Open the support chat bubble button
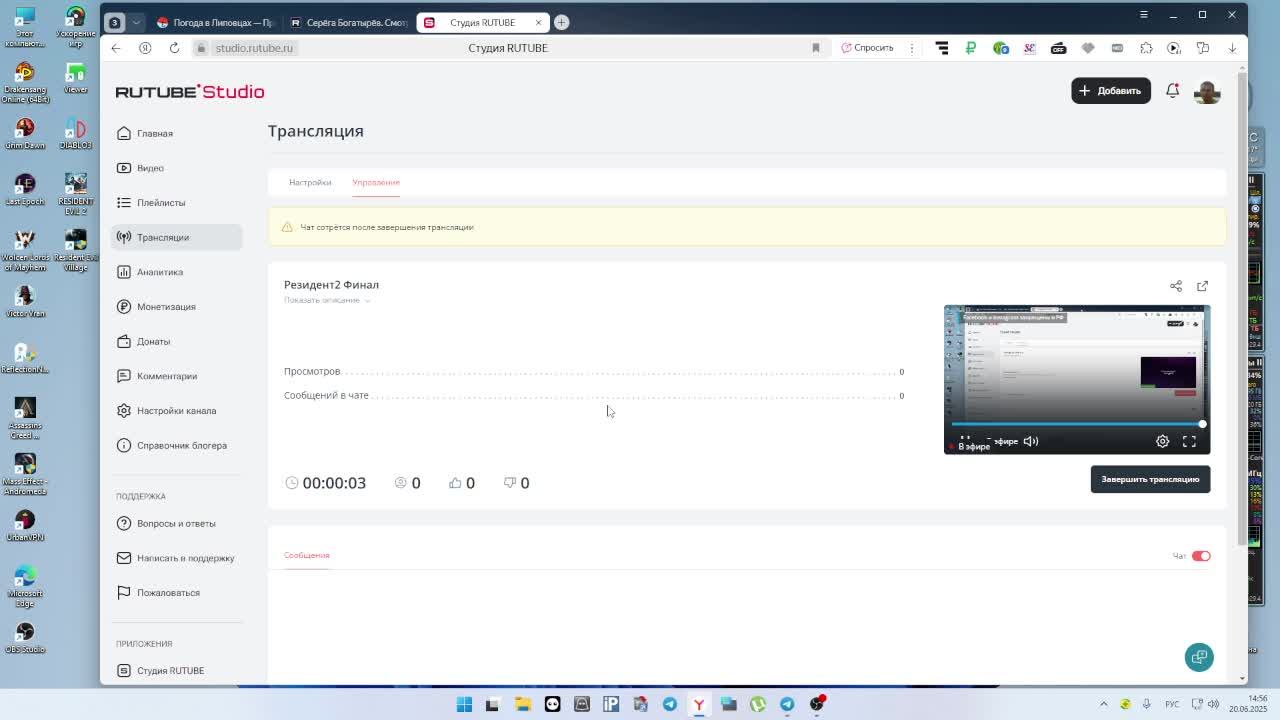Viewport: 1280px width, 720px height. (x=1199, y=657)
